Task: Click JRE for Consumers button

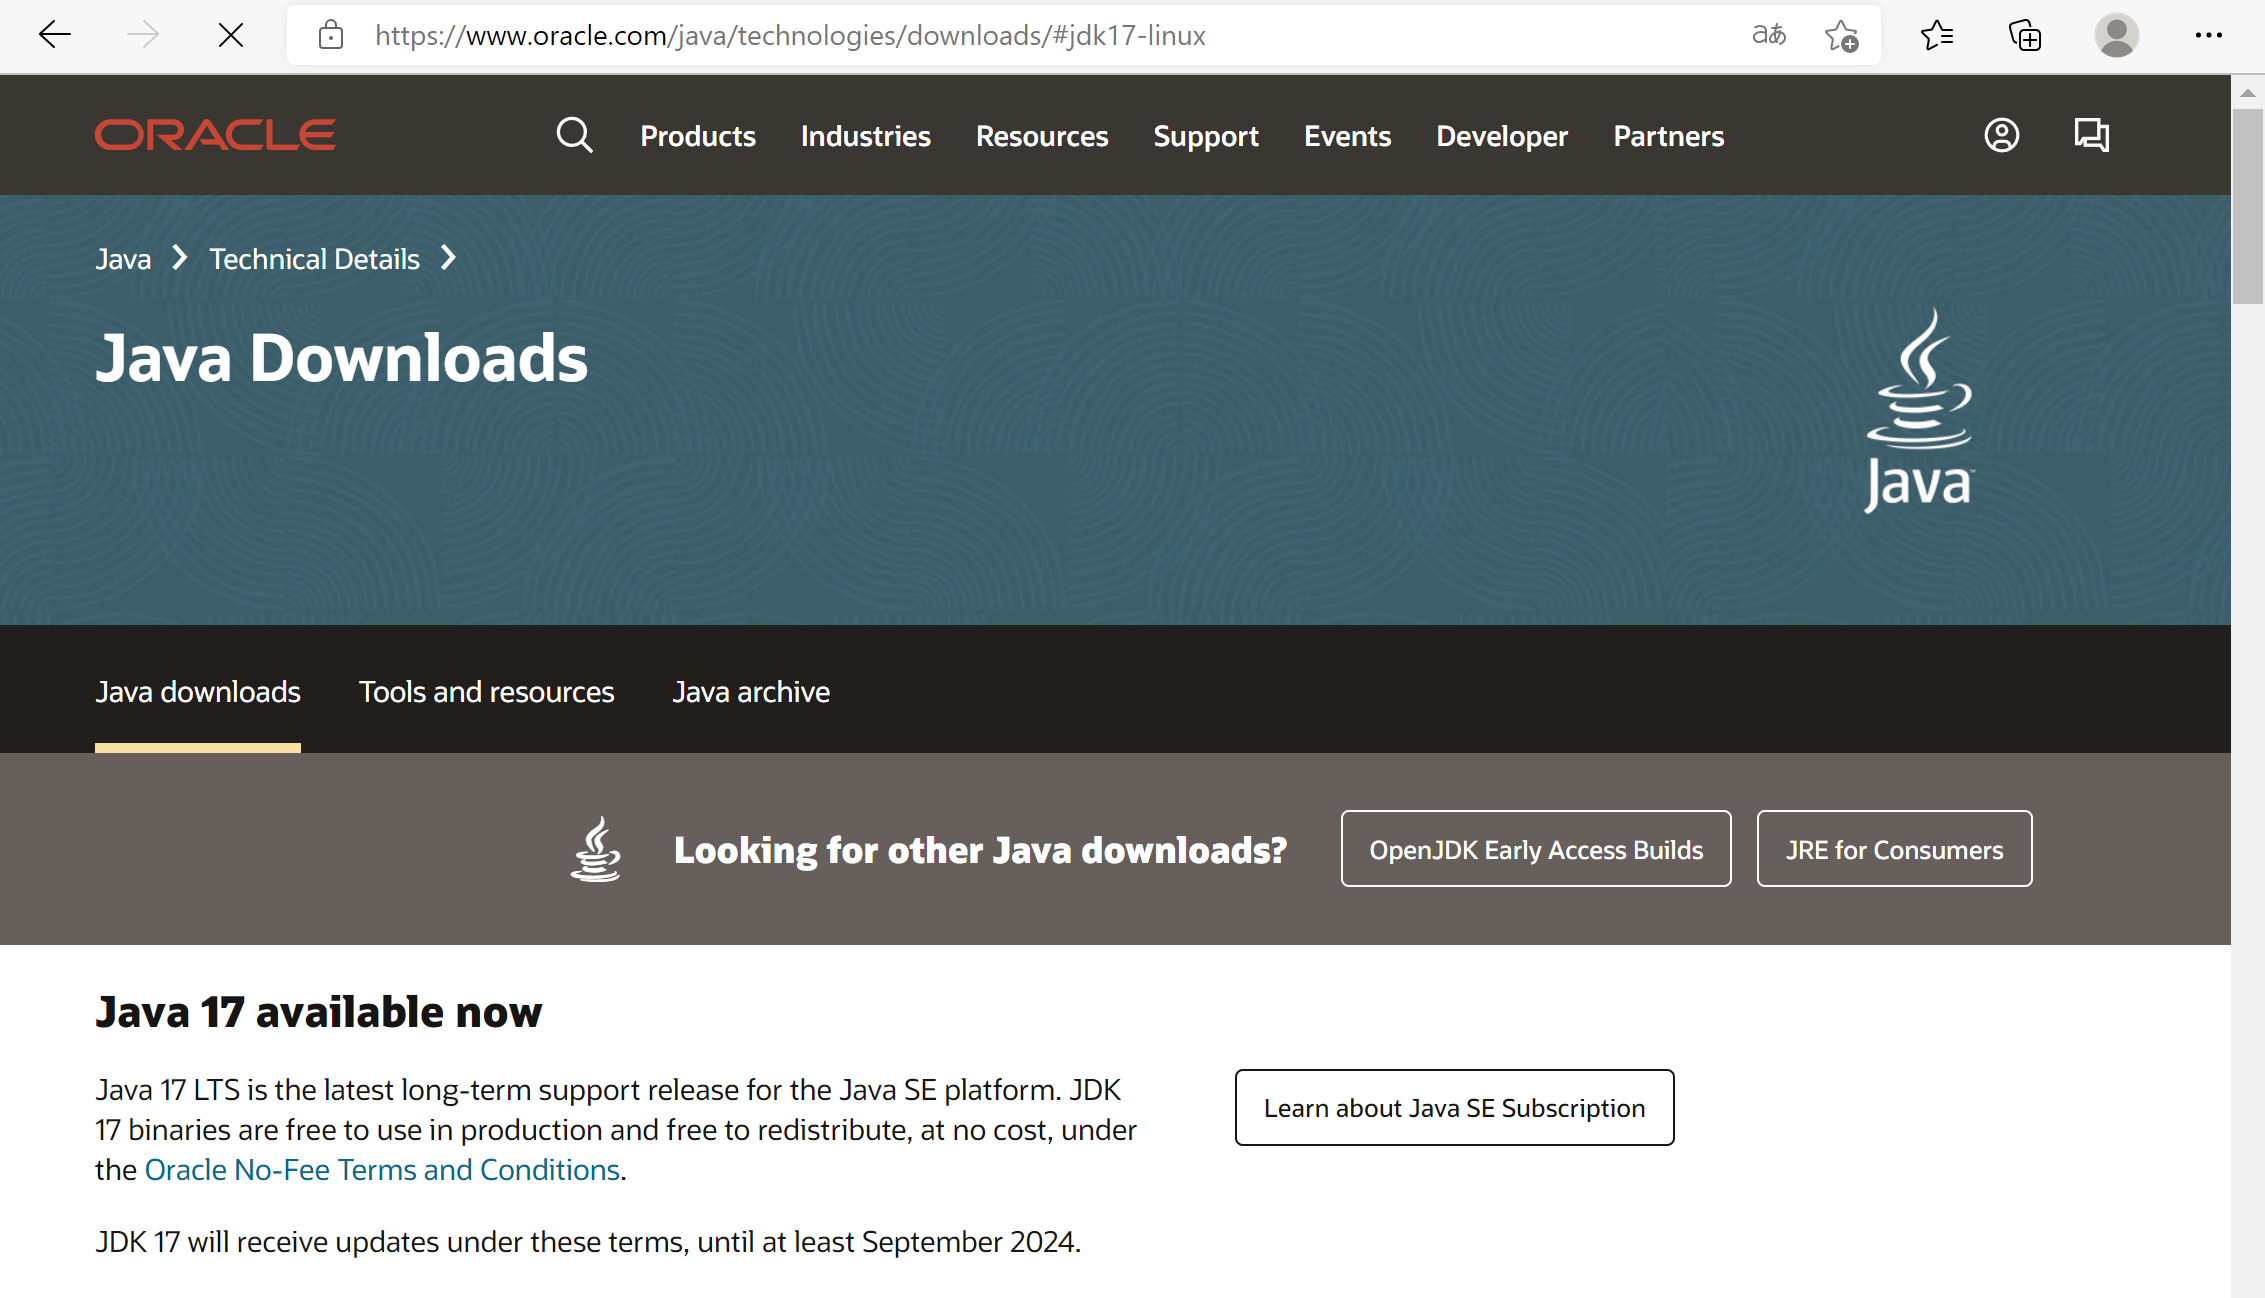Action: coord(1894,849)
